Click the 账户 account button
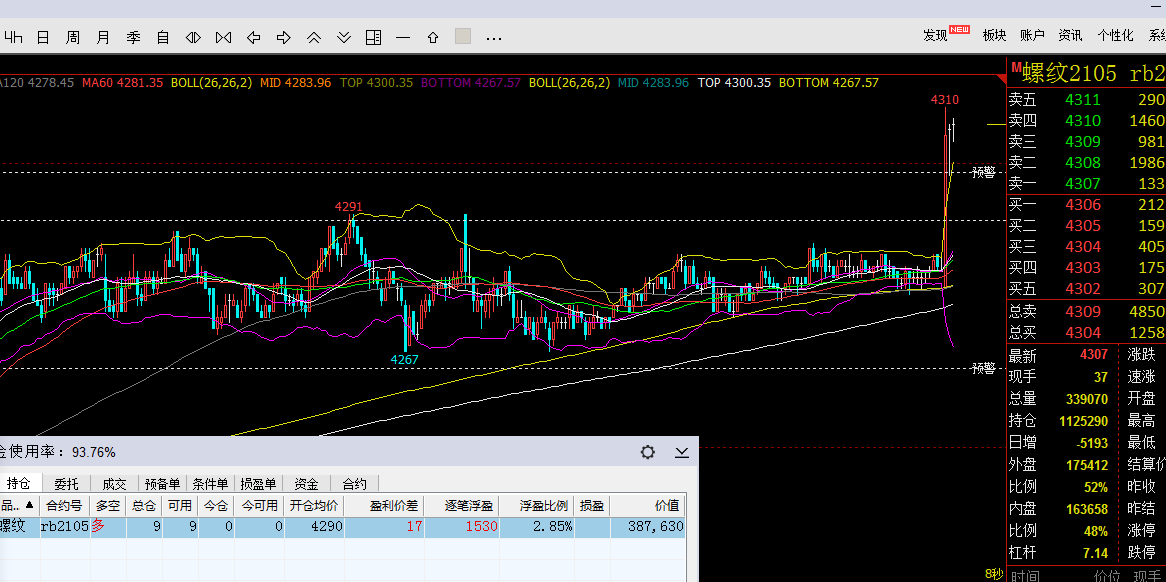The height and width of the screenshot is (582, 1166). [x=1032, y=35]
